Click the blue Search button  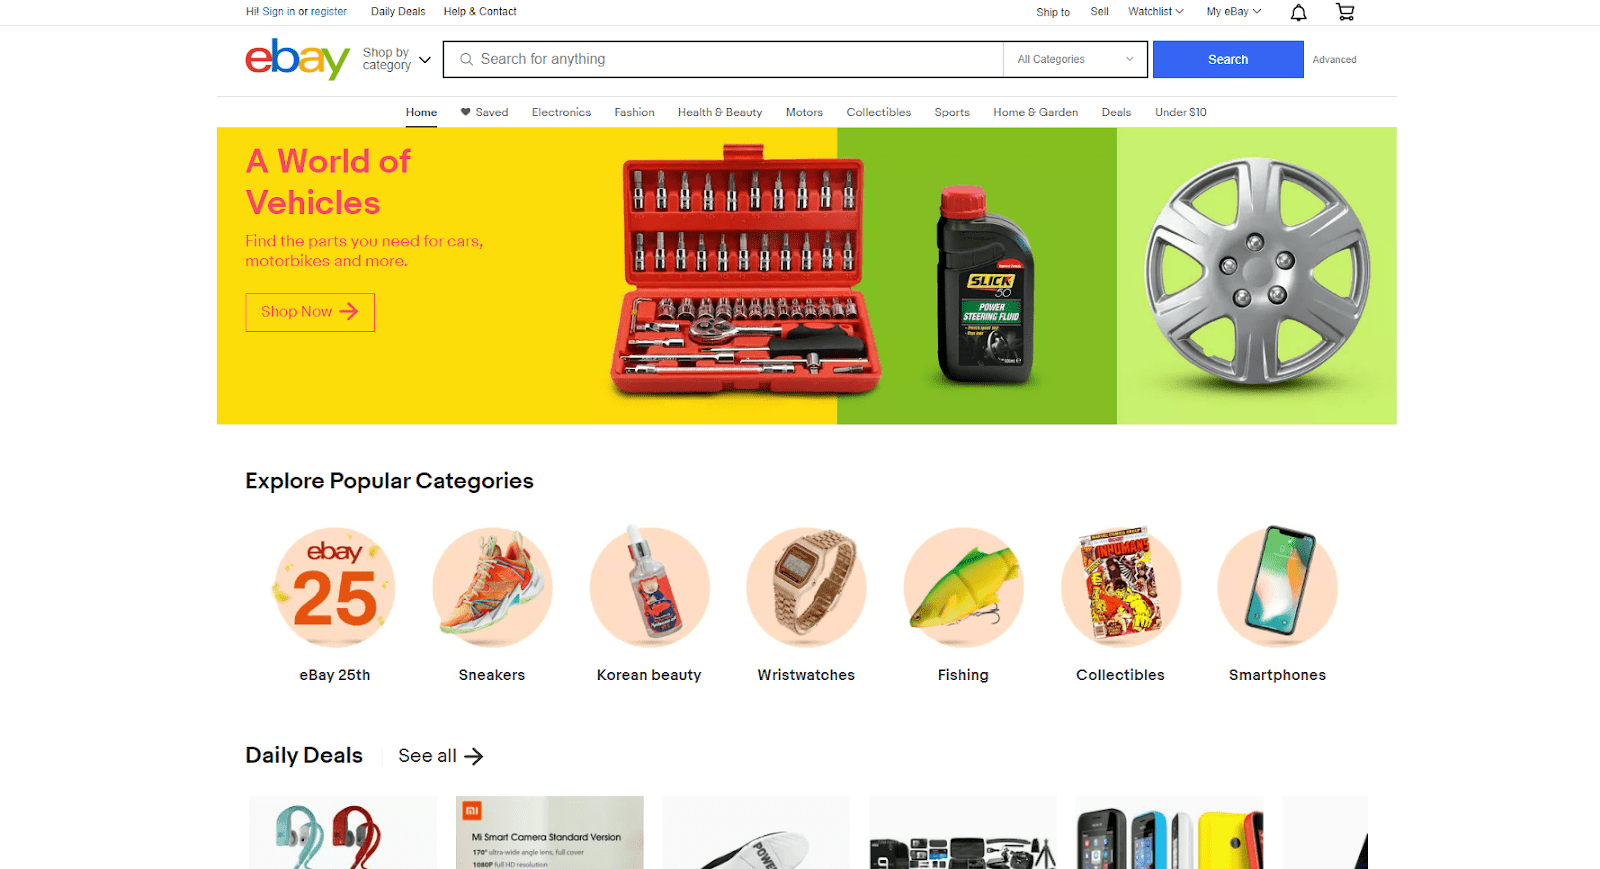coord(1228,59)
